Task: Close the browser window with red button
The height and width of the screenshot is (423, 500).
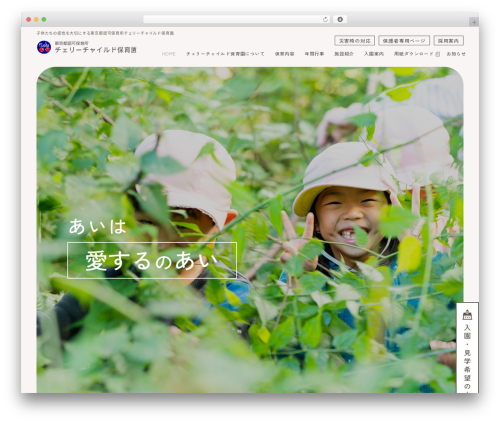Action: pyautogui.click(x=29, y=20)
